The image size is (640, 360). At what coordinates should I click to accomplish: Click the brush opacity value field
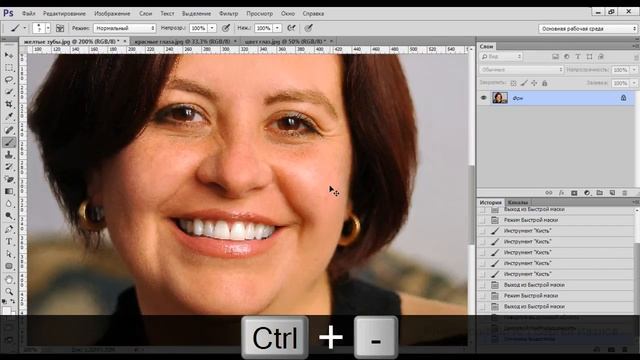[198, 28]
